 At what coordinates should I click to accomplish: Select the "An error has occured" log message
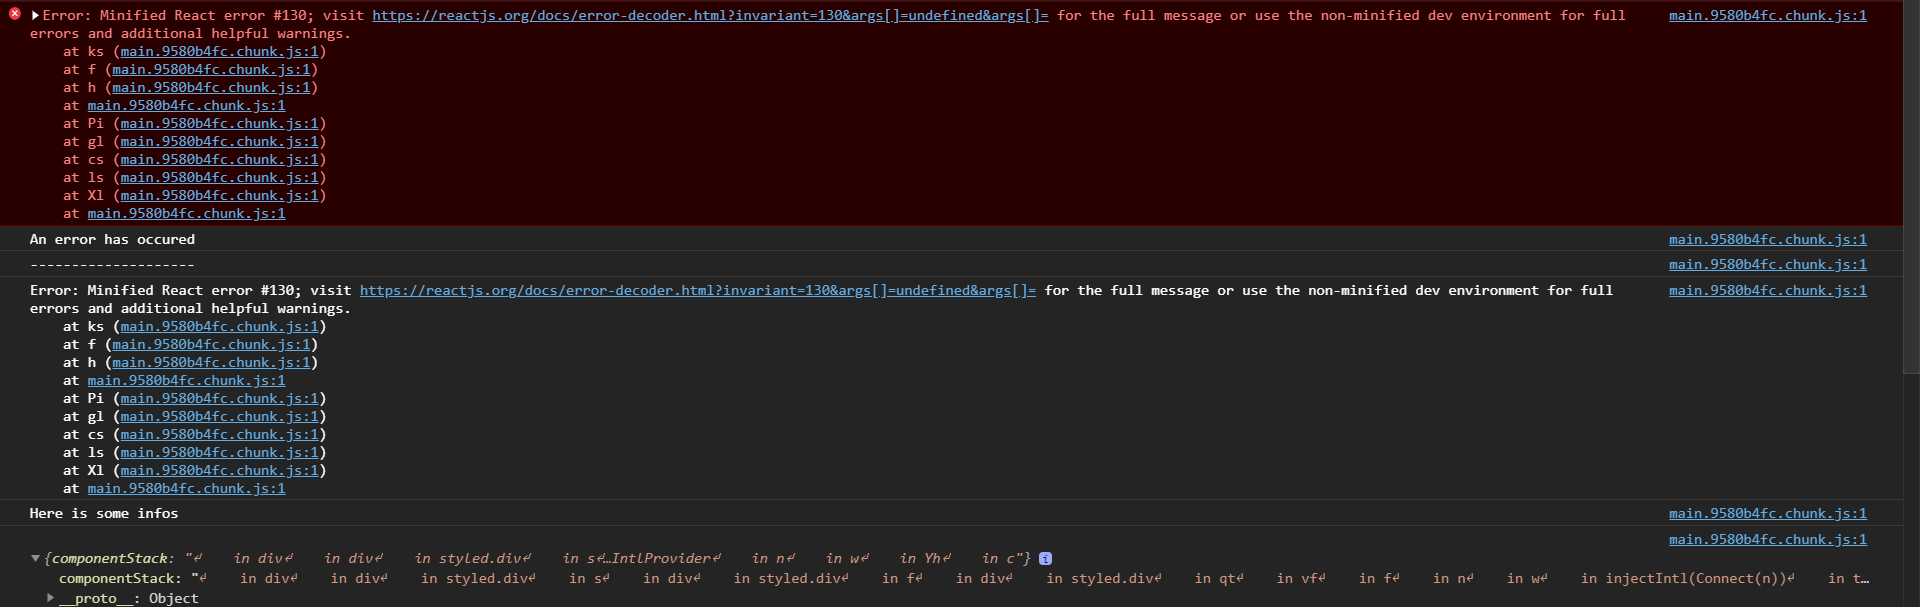[x=112, y=239]
